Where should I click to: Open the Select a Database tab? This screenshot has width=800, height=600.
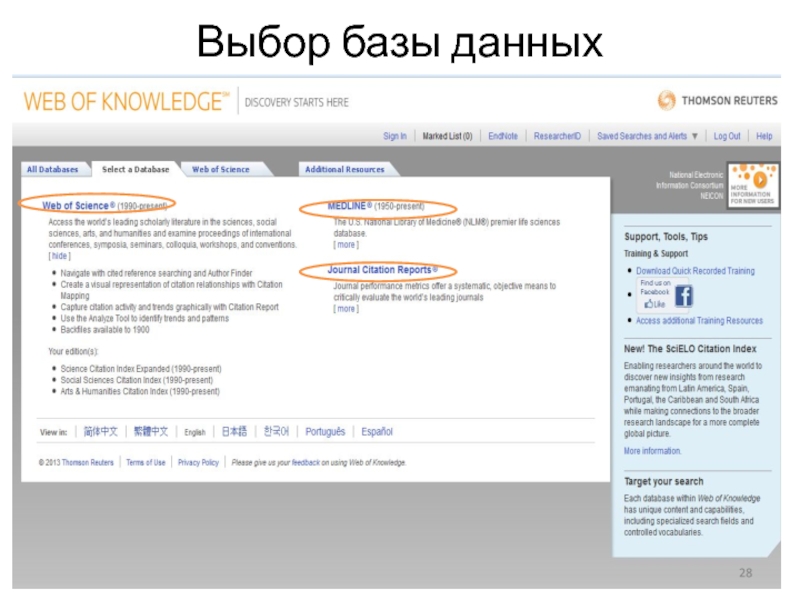[135, 169]
